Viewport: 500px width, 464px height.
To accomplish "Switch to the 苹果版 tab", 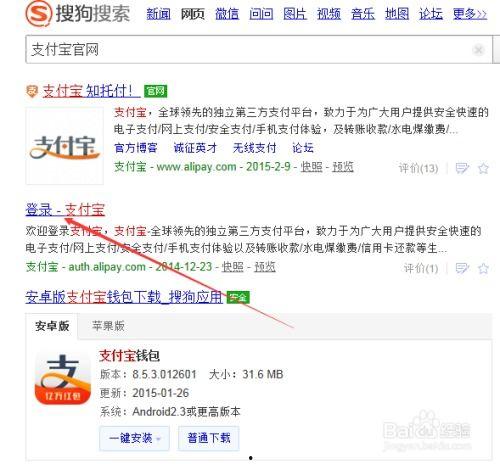I will click(x=108, y=326).
